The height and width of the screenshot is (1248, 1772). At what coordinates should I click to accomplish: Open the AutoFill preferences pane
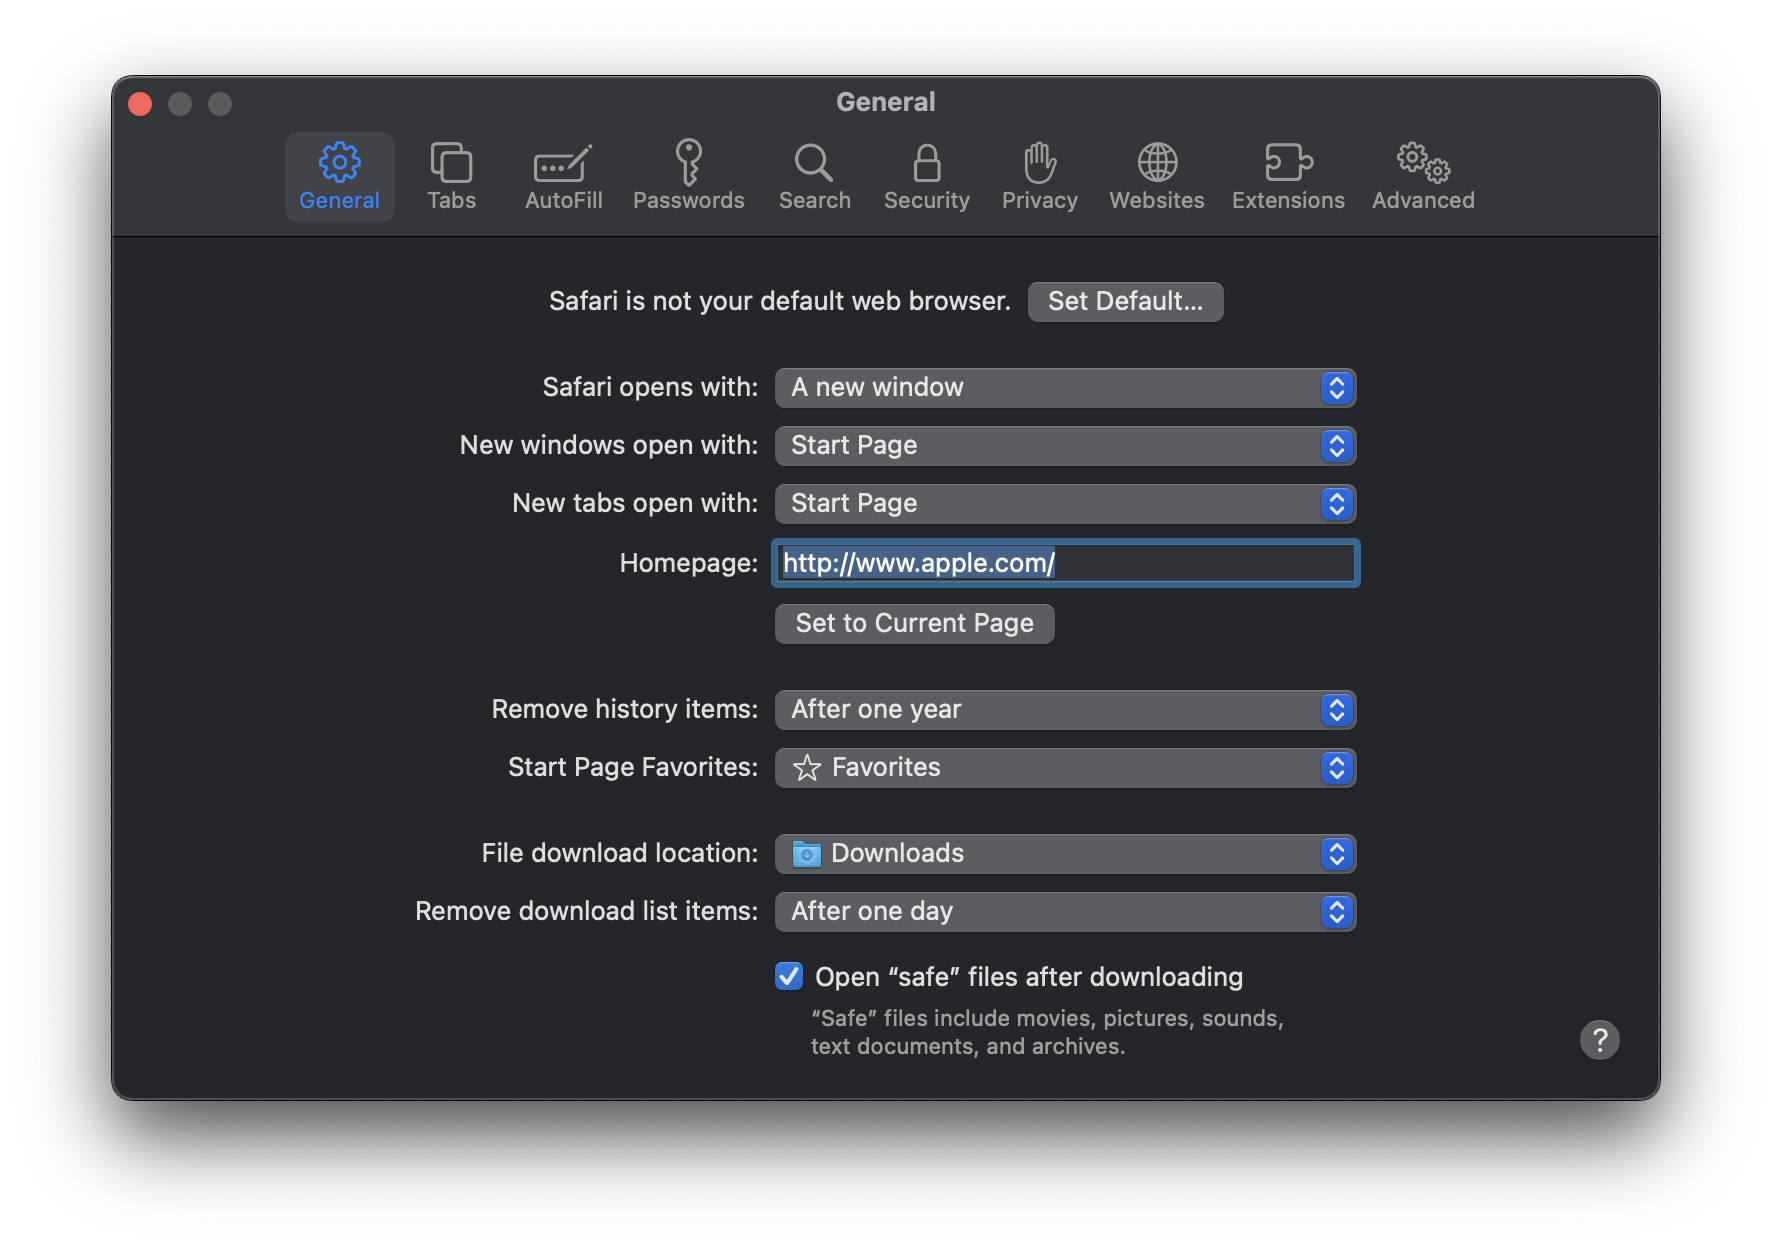[x=563, y=176]
